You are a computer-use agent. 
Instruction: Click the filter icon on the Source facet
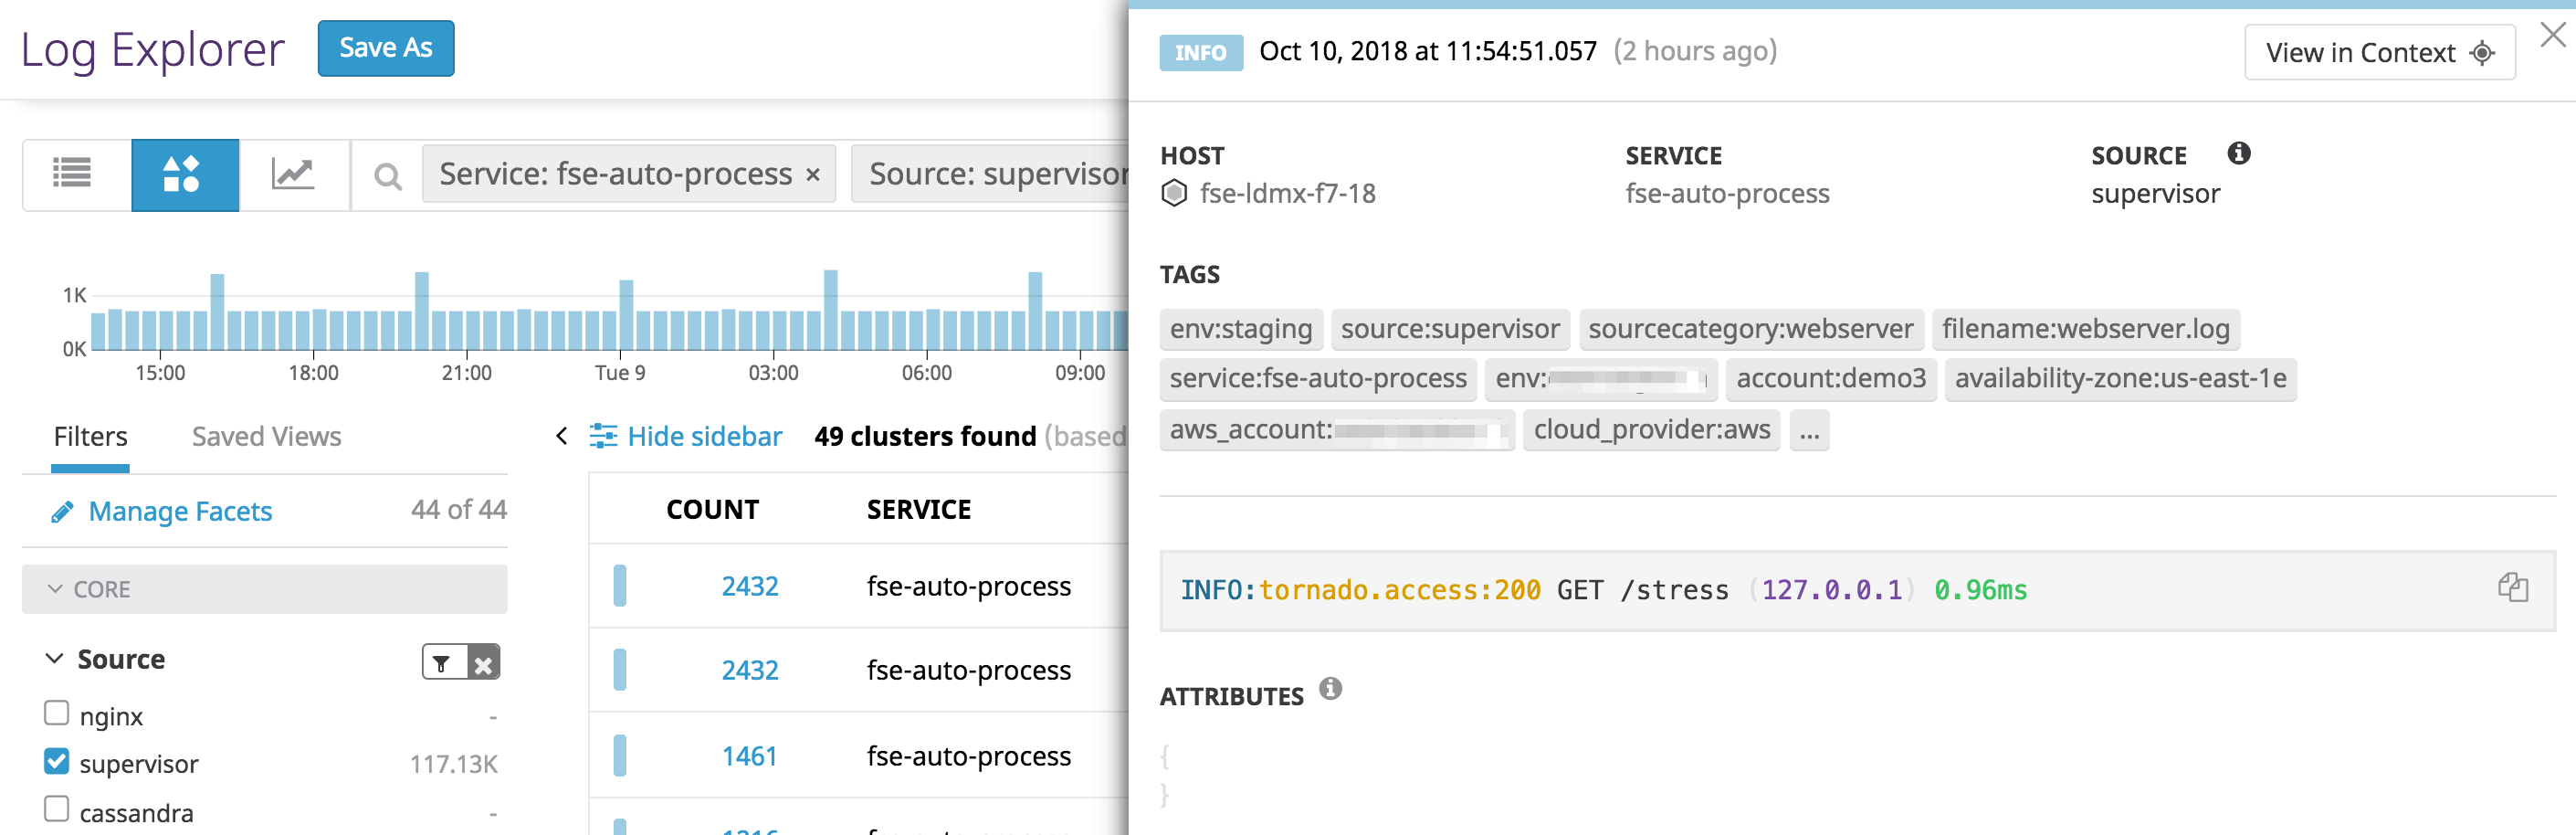(440, 661)
